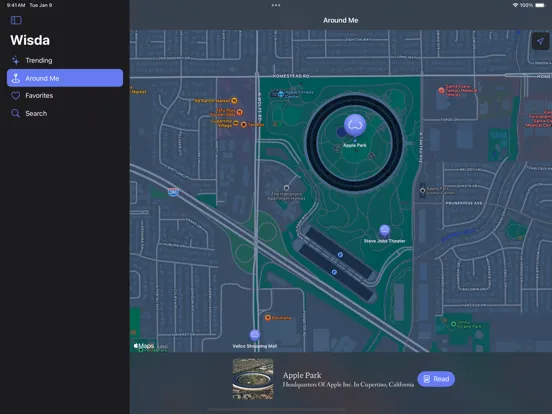Image resolution: width=552 pixels, height=414 pixels.
Task: Select the Apple Park map pin
Action: 355,125
